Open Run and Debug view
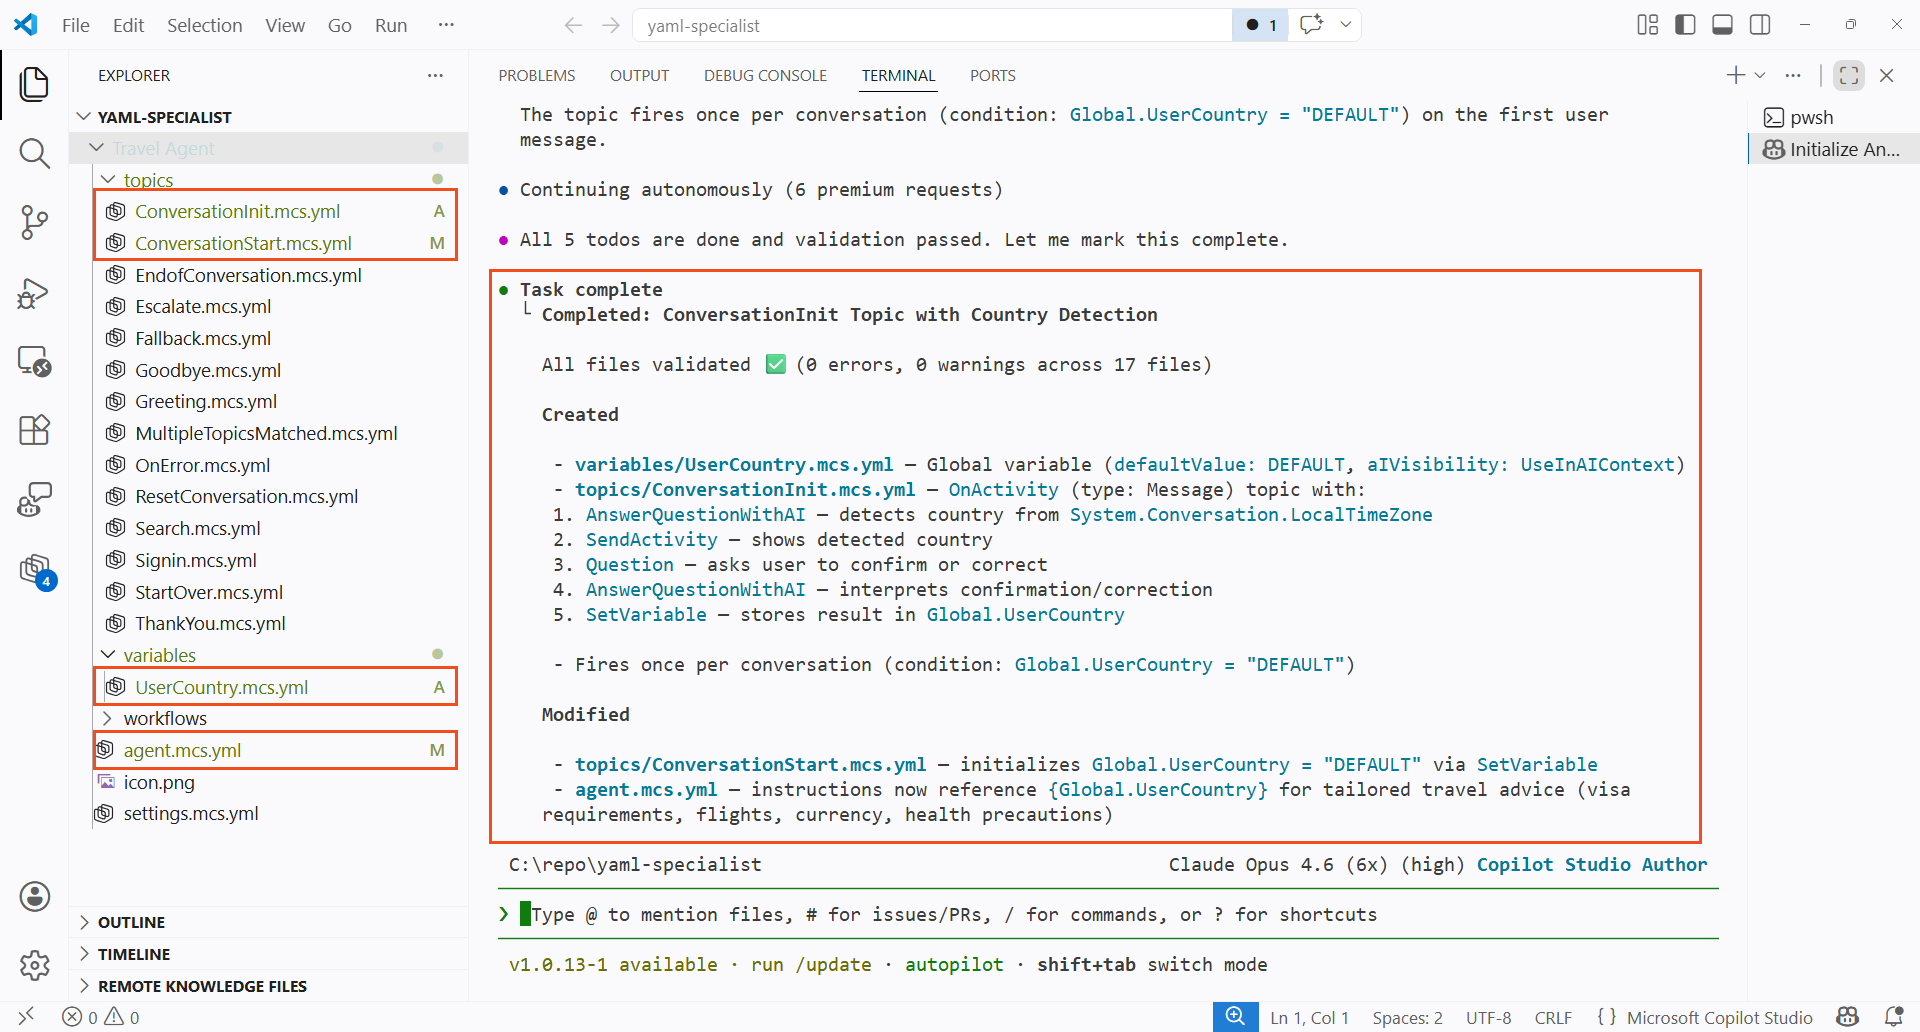 click(34, 293)
